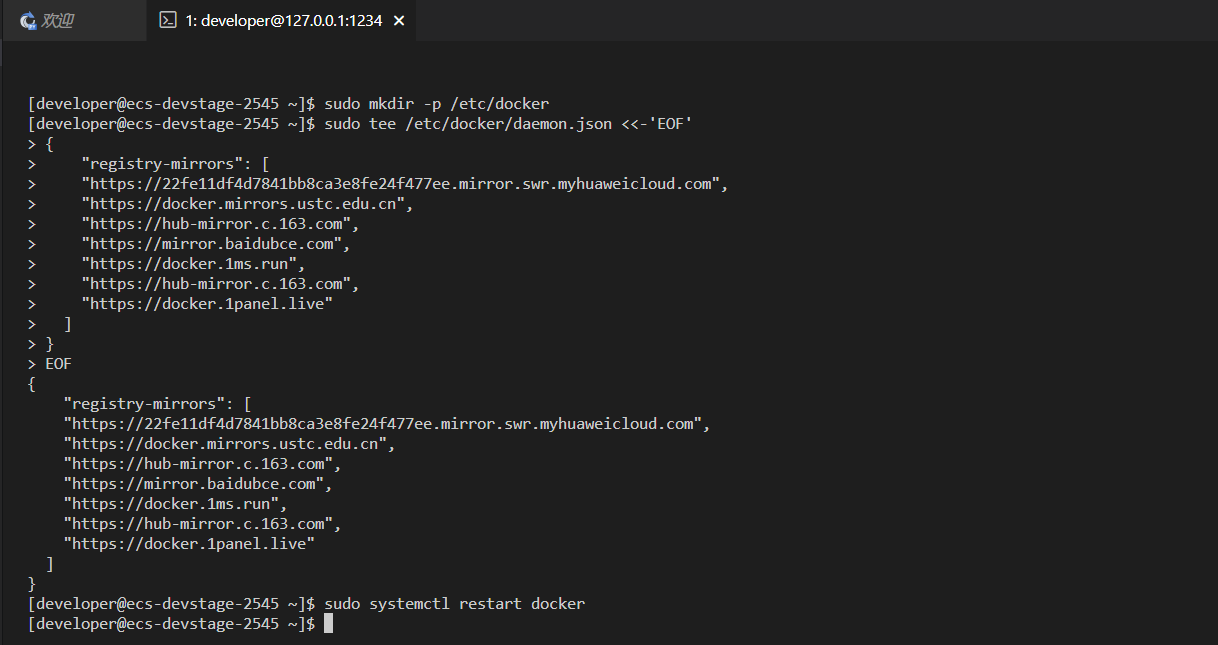This screenshot has height=645, width=1218.
Task: Click the empty tab bar area right of the terminal tab
Action: tap(800, 21)
